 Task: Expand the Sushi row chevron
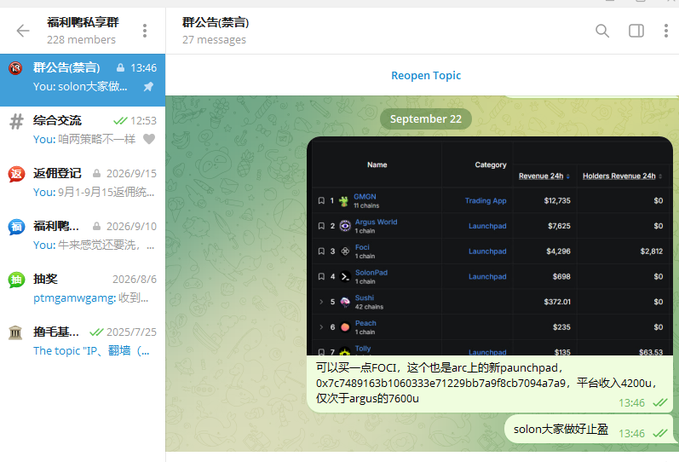321,302
